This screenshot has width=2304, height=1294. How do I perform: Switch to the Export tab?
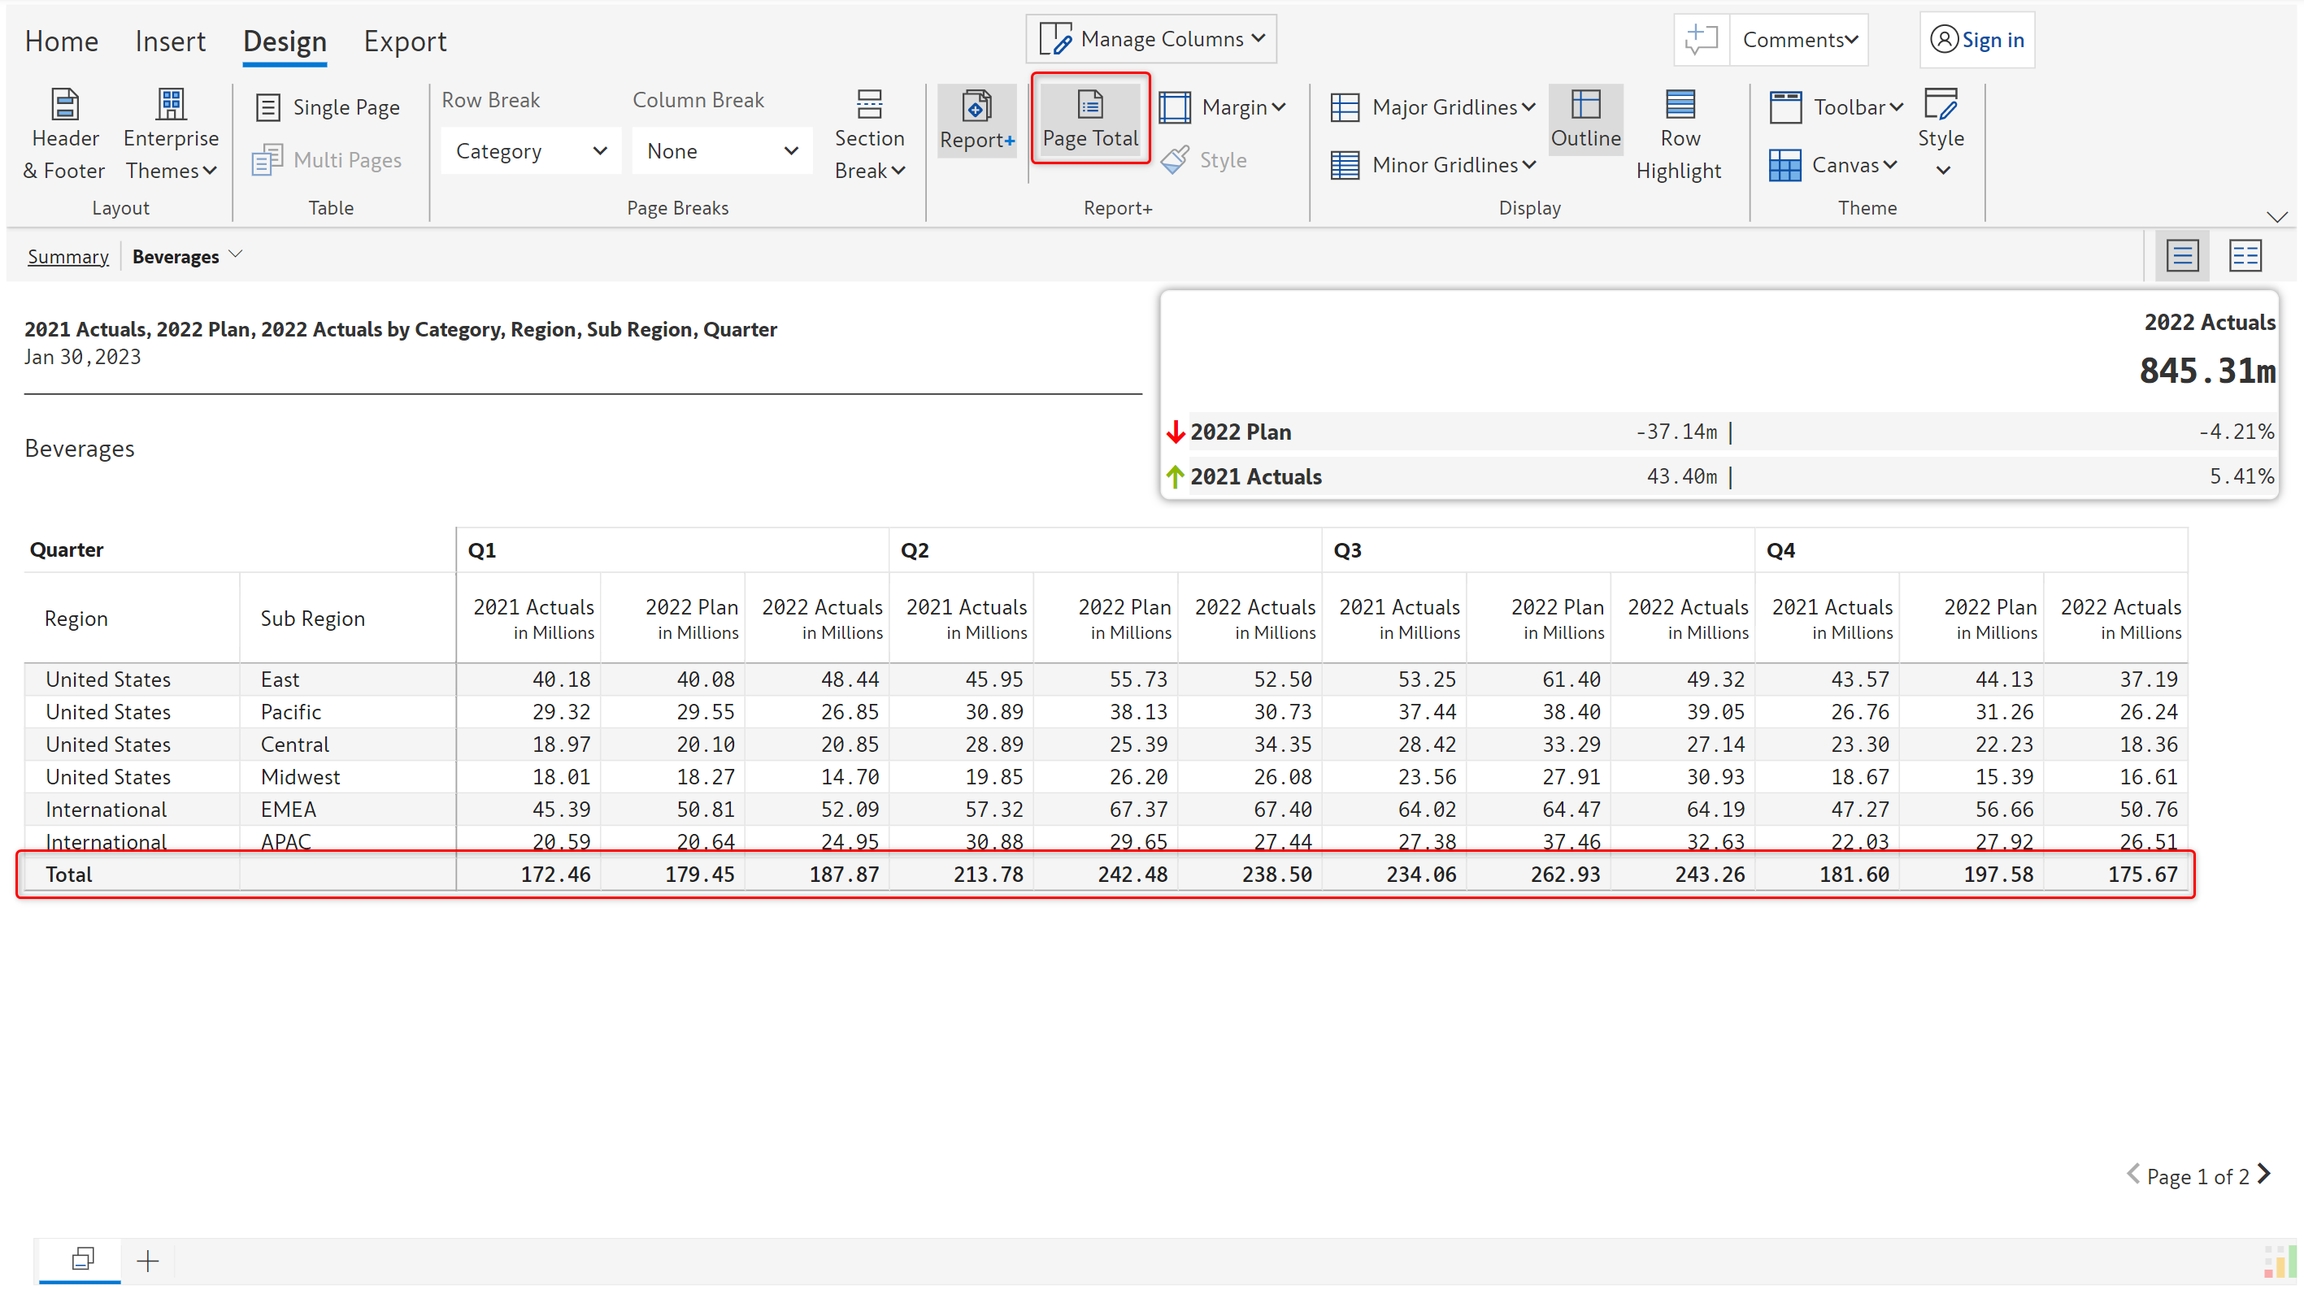tap(404, 41)
